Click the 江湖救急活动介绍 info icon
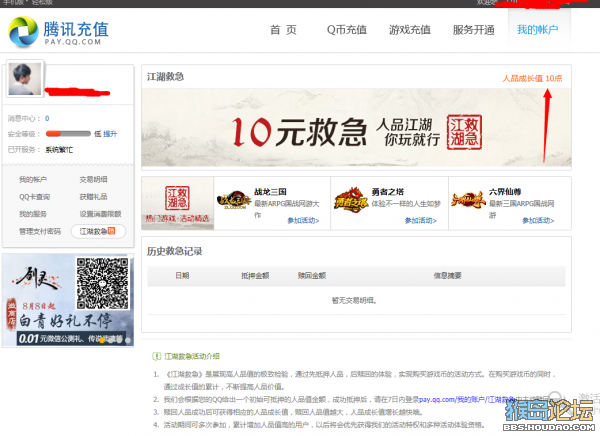Screen dimensions: 600x436 [157, 356]
